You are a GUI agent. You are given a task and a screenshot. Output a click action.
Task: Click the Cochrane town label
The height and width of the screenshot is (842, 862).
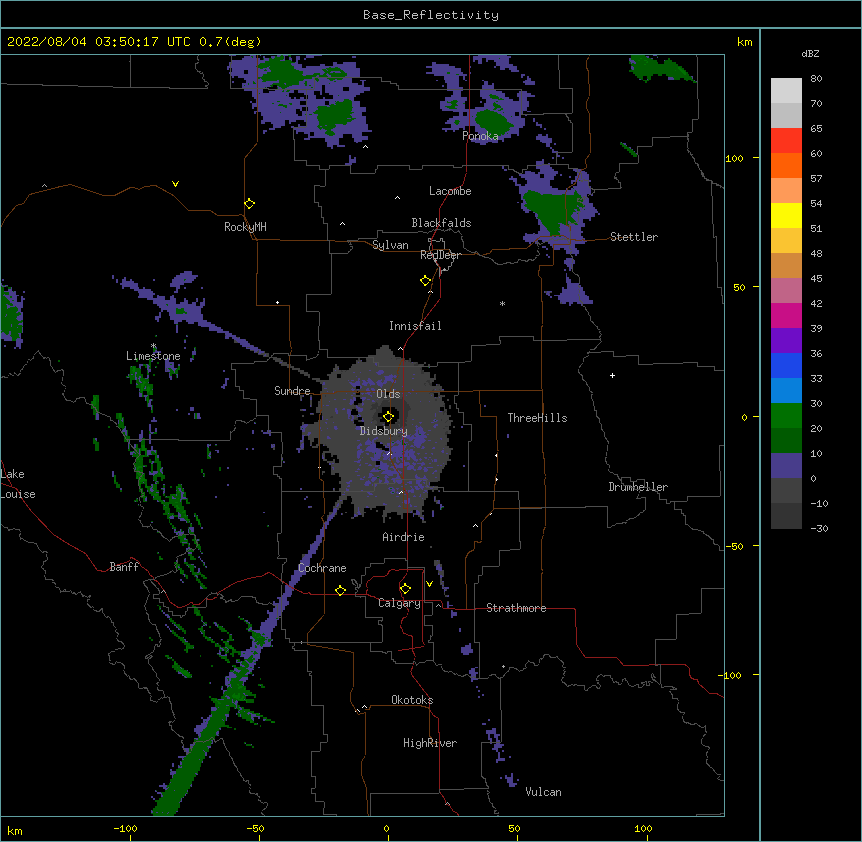[322, 568]
